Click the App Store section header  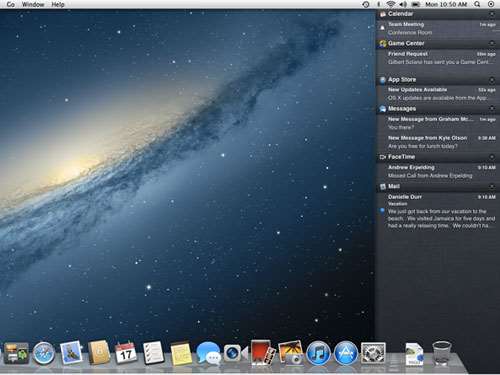pyautogui.click(x=438, y=80)
